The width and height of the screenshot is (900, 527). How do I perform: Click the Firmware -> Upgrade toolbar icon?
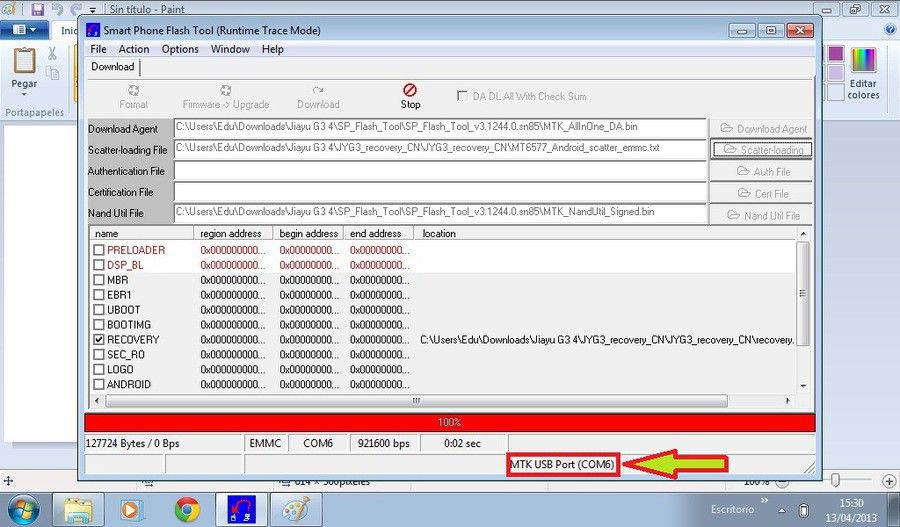[x=226, y=90]
